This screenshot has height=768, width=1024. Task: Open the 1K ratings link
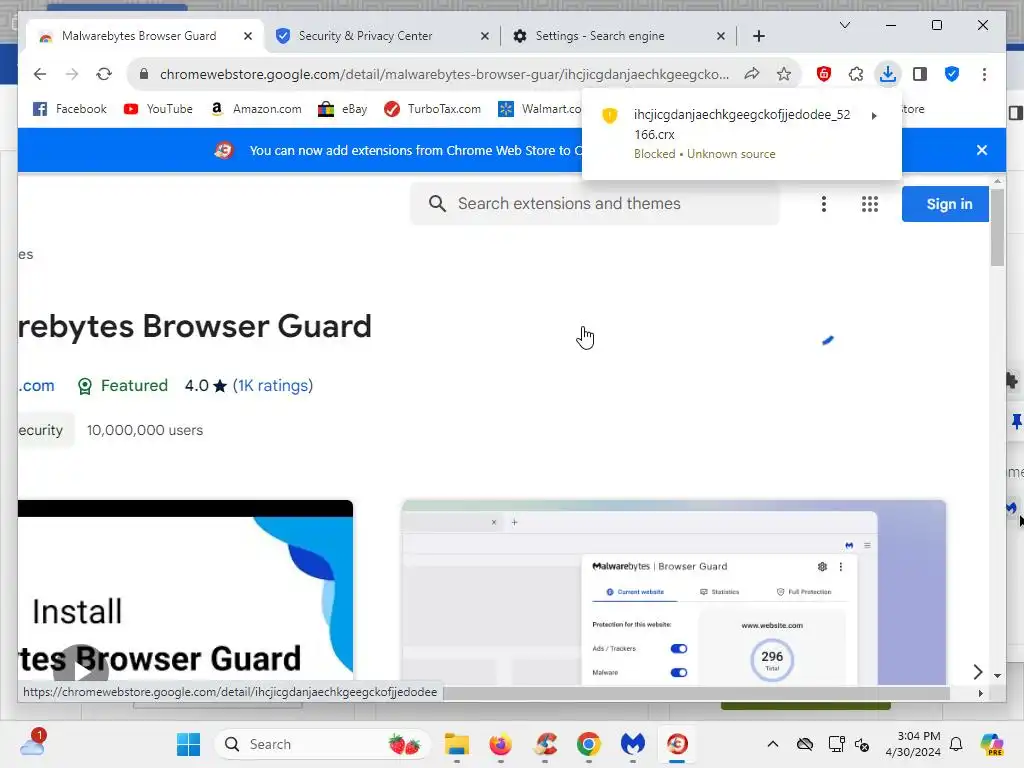273,386
